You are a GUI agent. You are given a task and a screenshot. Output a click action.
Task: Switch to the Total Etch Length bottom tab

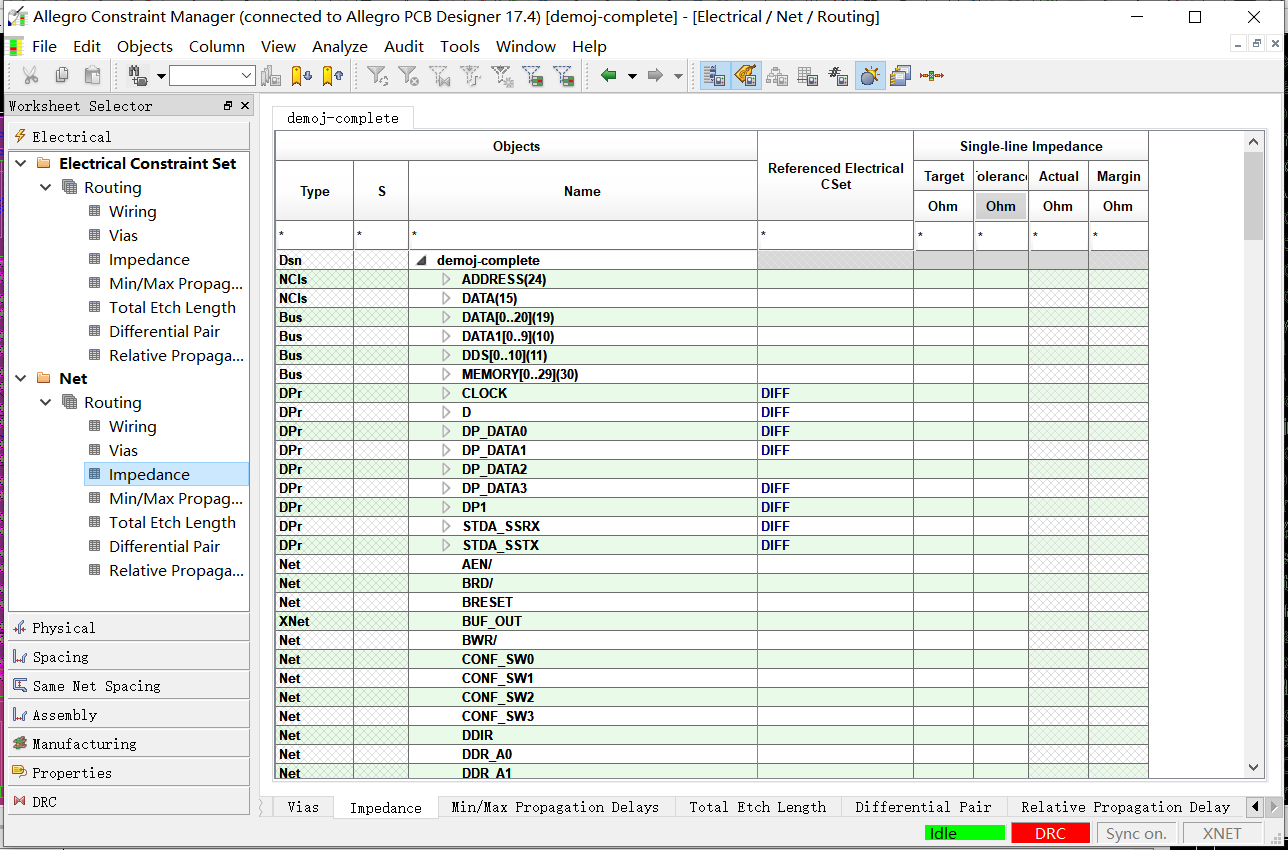tap(758, 807)
